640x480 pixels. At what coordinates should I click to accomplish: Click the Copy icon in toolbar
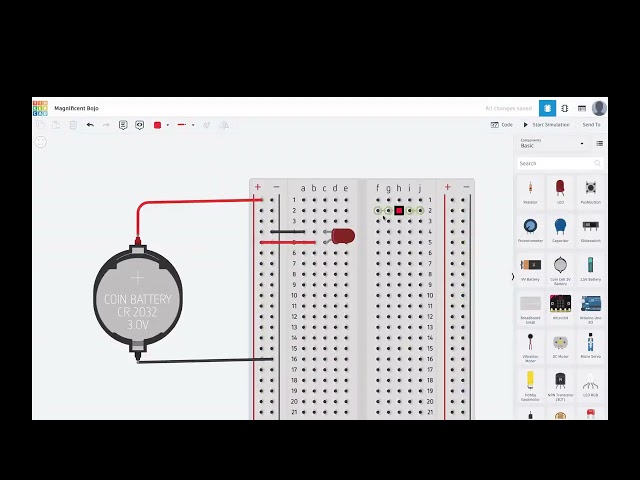tap(40, 125)
